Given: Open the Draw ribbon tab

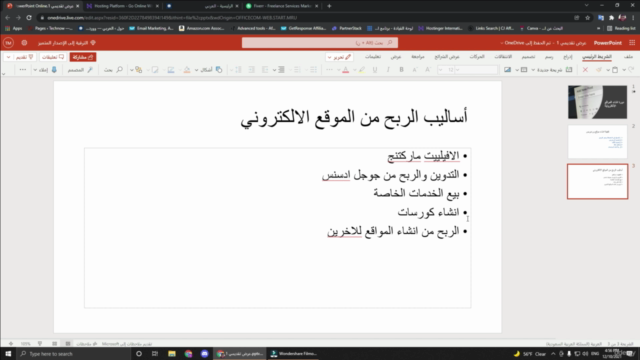Looking at the screenshot, I should pyautogui.click(x=549, y=57).
